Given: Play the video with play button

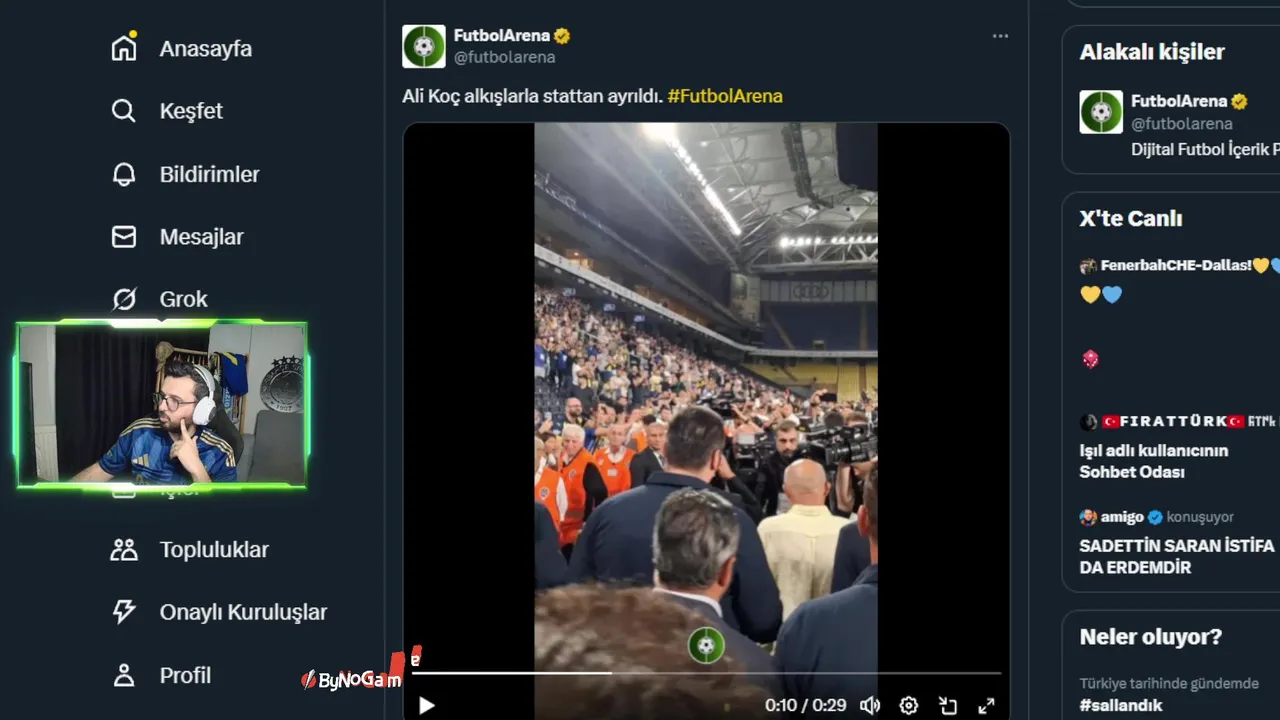Looking at the screenshot, I should pyautogui.click(x=427, y=705).
